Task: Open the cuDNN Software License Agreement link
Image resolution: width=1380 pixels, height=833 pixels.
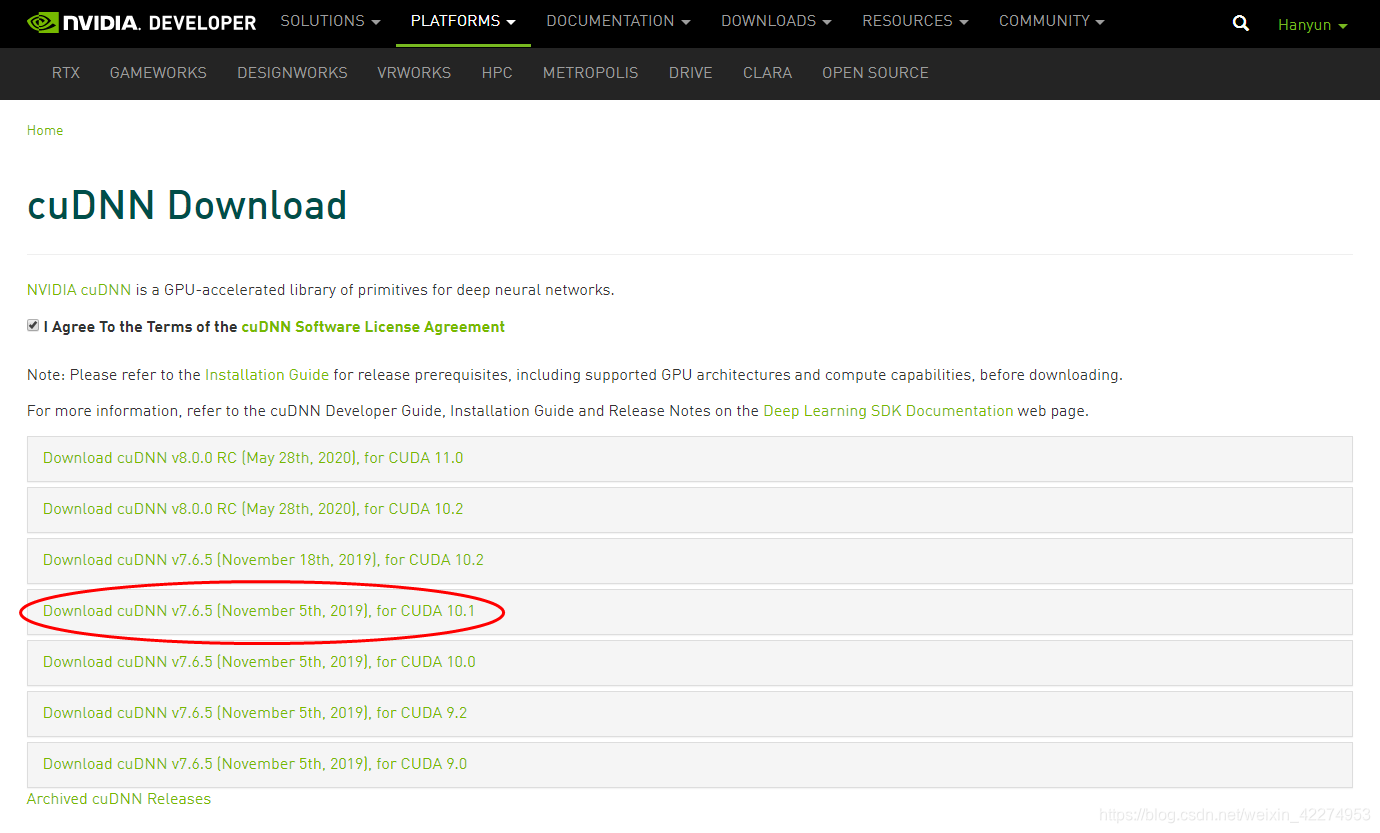Action: point(373,327)
